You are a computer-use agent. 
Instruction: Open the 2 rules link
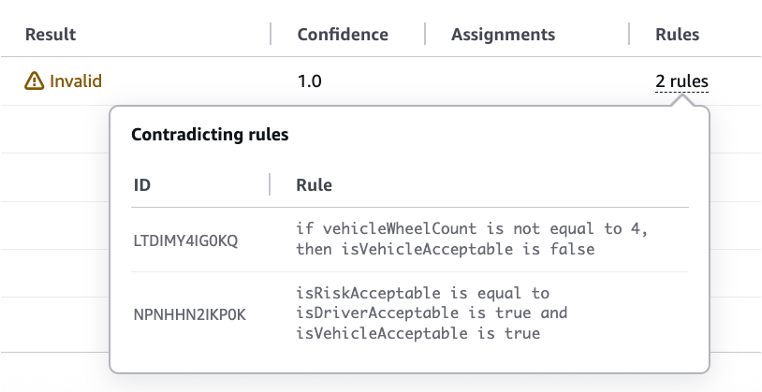tap(682, 81)
